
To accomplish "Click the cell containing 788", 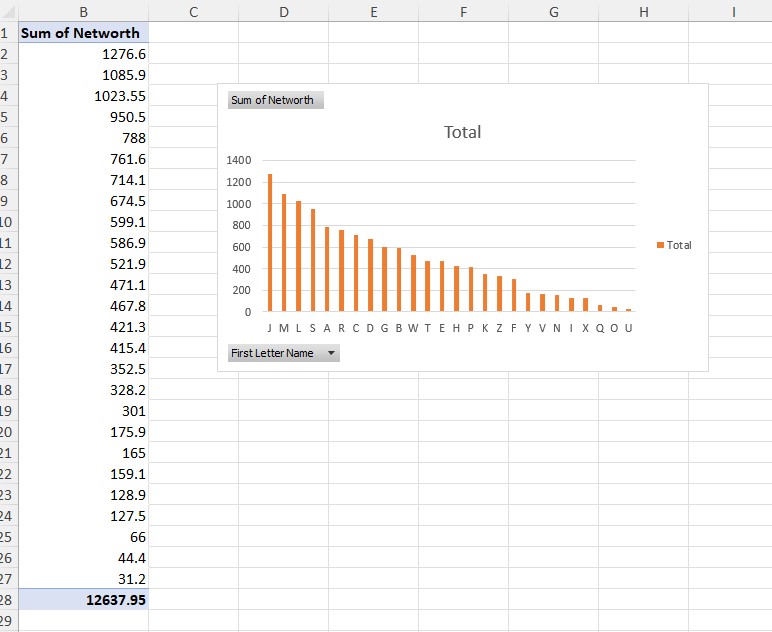I will [x=83, y=138].
